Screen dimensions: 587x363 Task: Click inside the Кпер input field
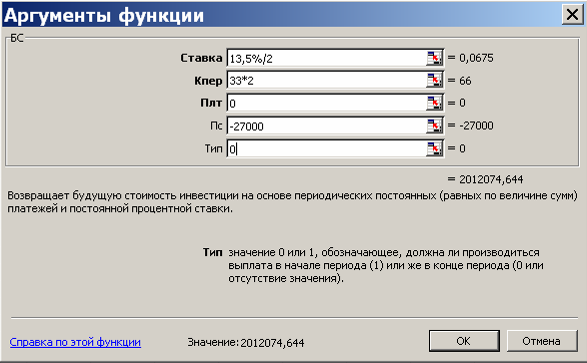326,80
